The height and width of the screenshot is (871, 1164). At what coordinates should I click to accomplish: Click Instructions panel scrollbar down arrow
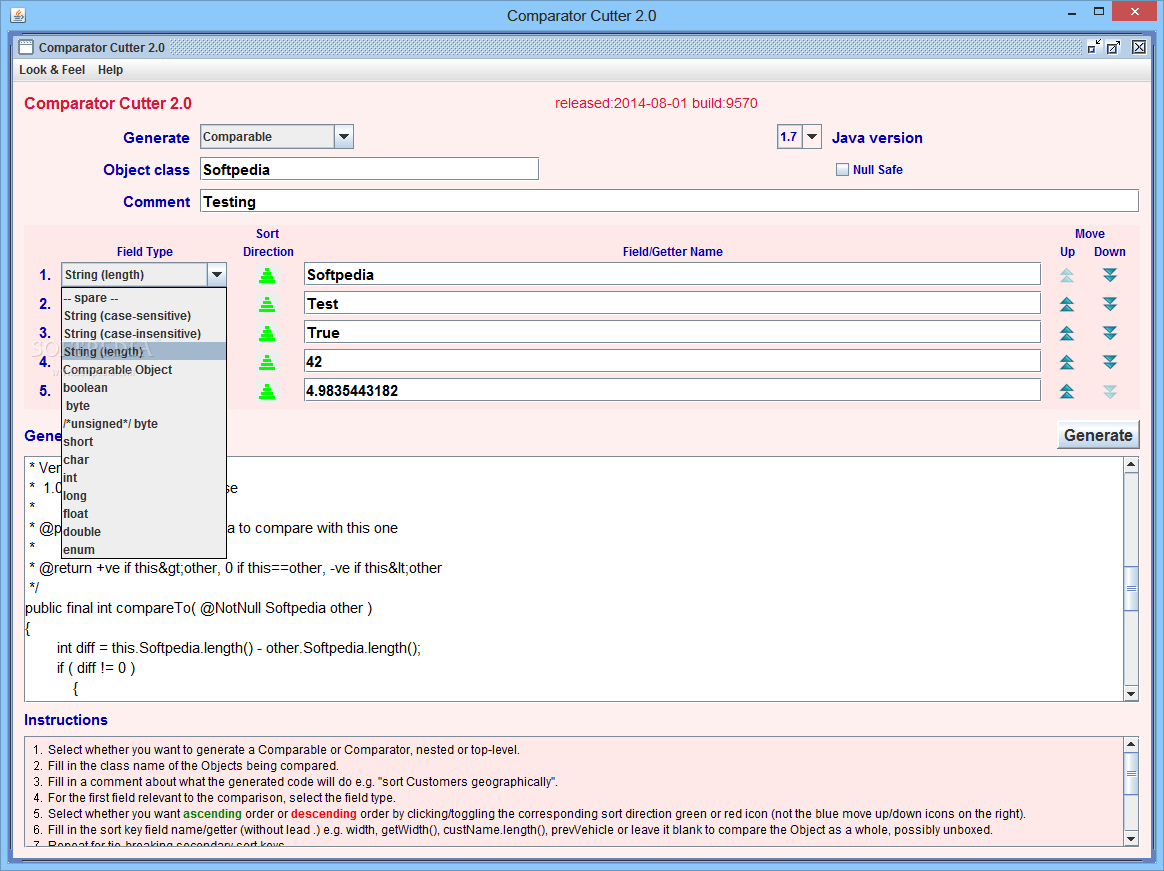(x=1131, y=838)
